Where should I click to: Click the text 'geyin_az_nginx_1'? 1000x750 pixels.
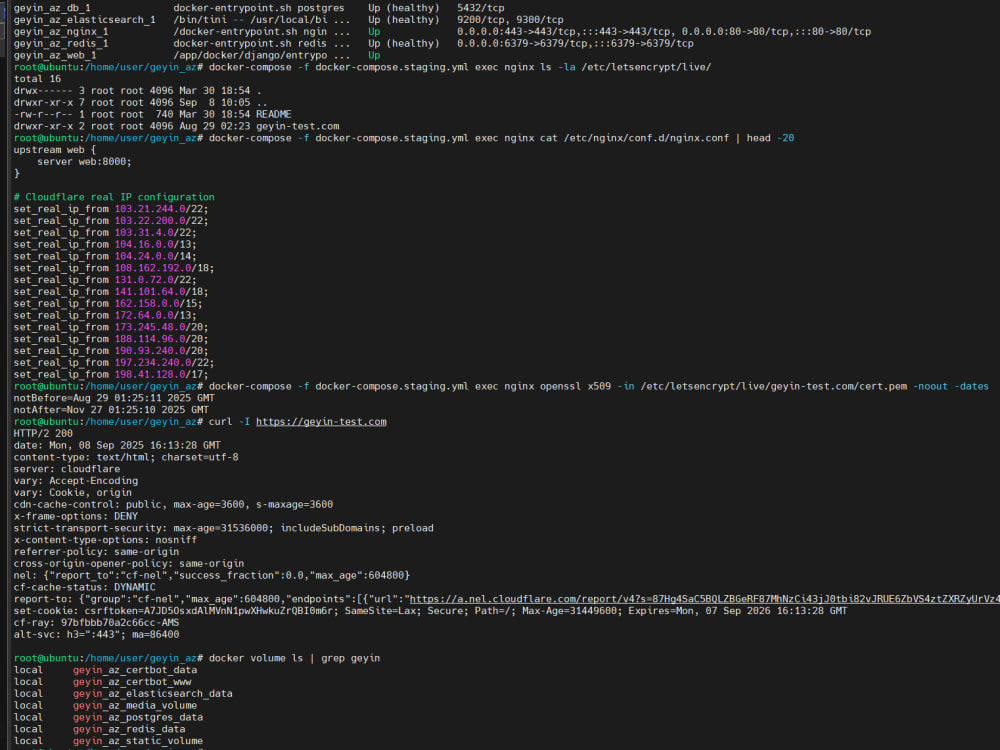61,32
